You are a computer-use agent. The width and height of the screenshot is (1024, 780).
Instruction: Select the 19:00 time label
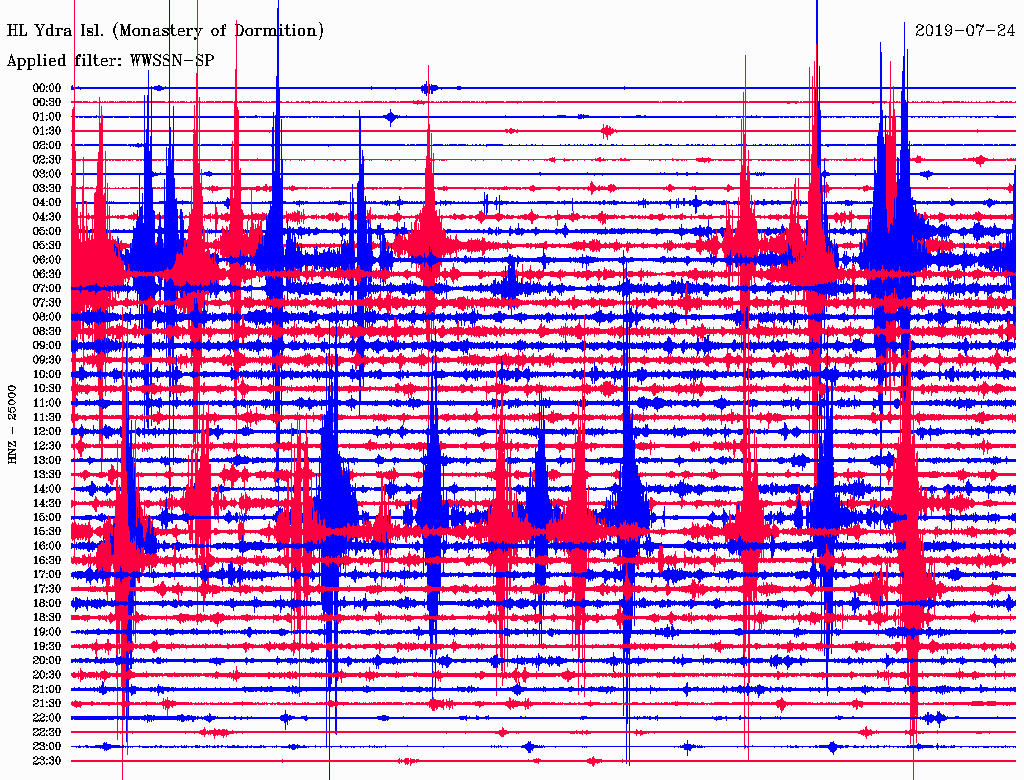47,632
